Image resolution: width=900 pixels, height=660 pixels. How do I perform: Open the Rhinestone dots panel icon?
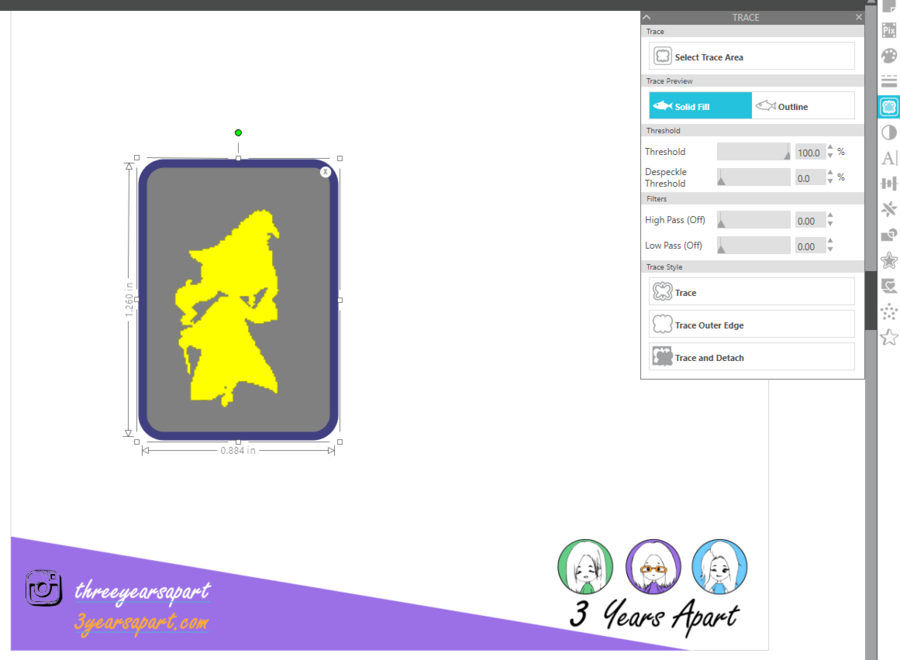[x=889, y=310]
